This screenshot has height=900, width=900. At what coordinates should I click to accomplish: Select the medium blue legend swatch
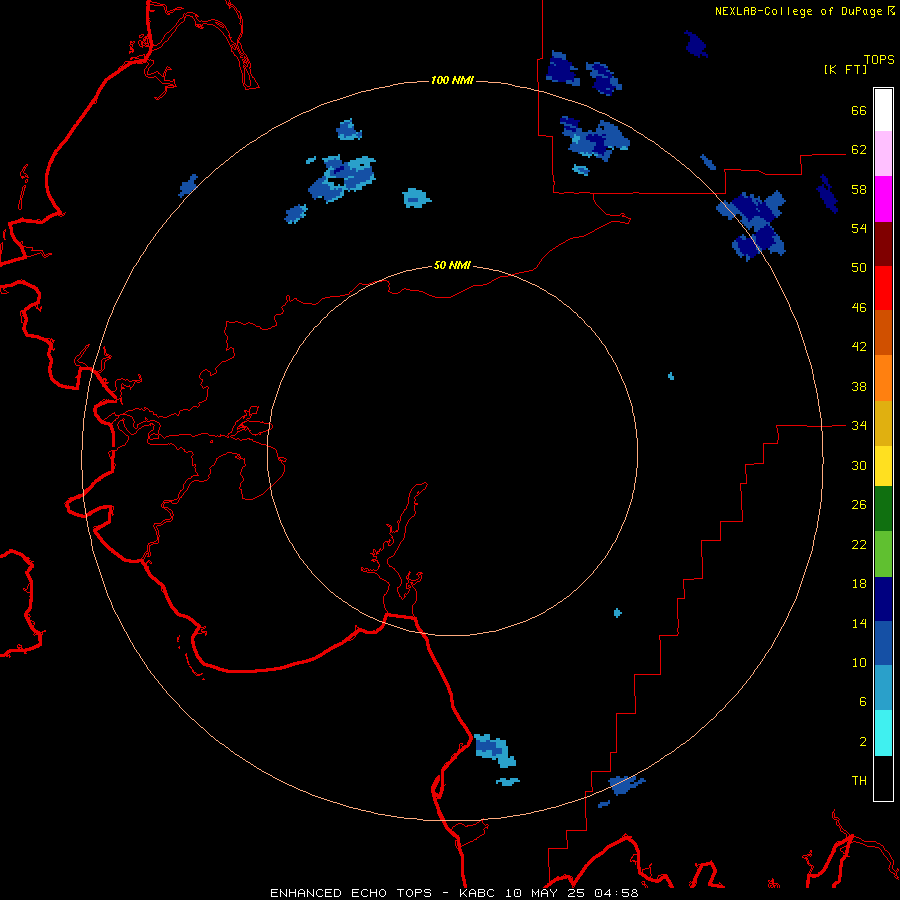coord(883,643)
